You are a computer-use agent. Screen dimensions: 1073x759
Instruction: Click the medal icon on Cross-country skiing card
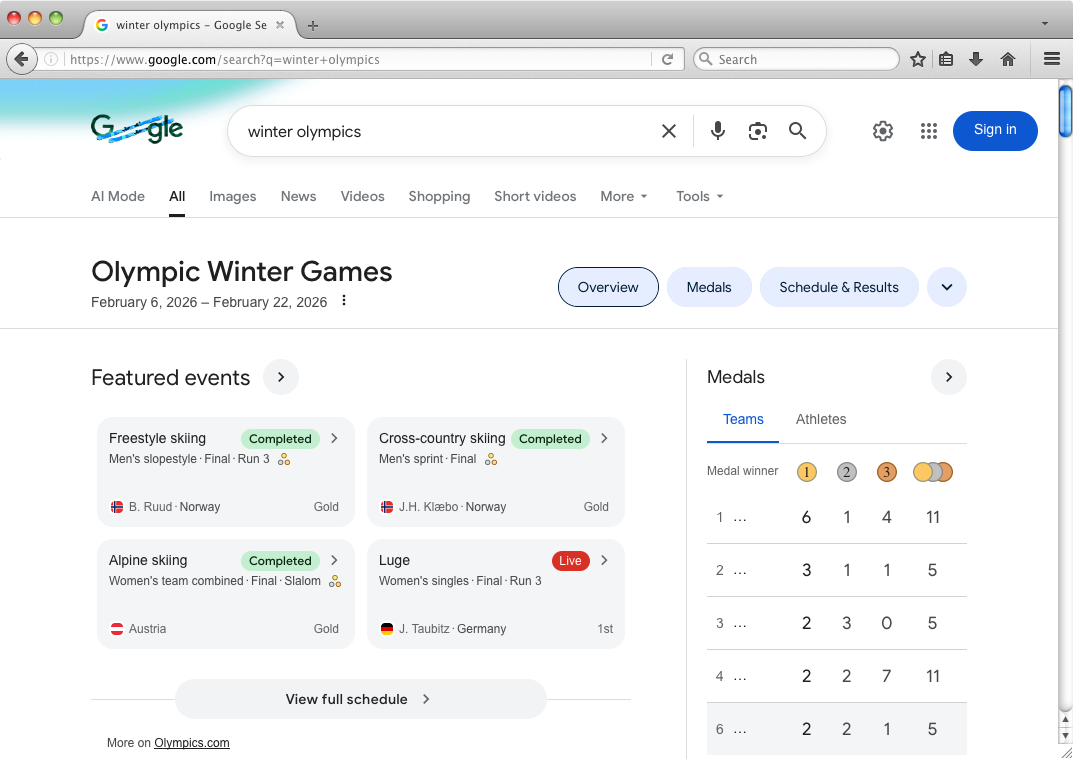coord(491,459)
